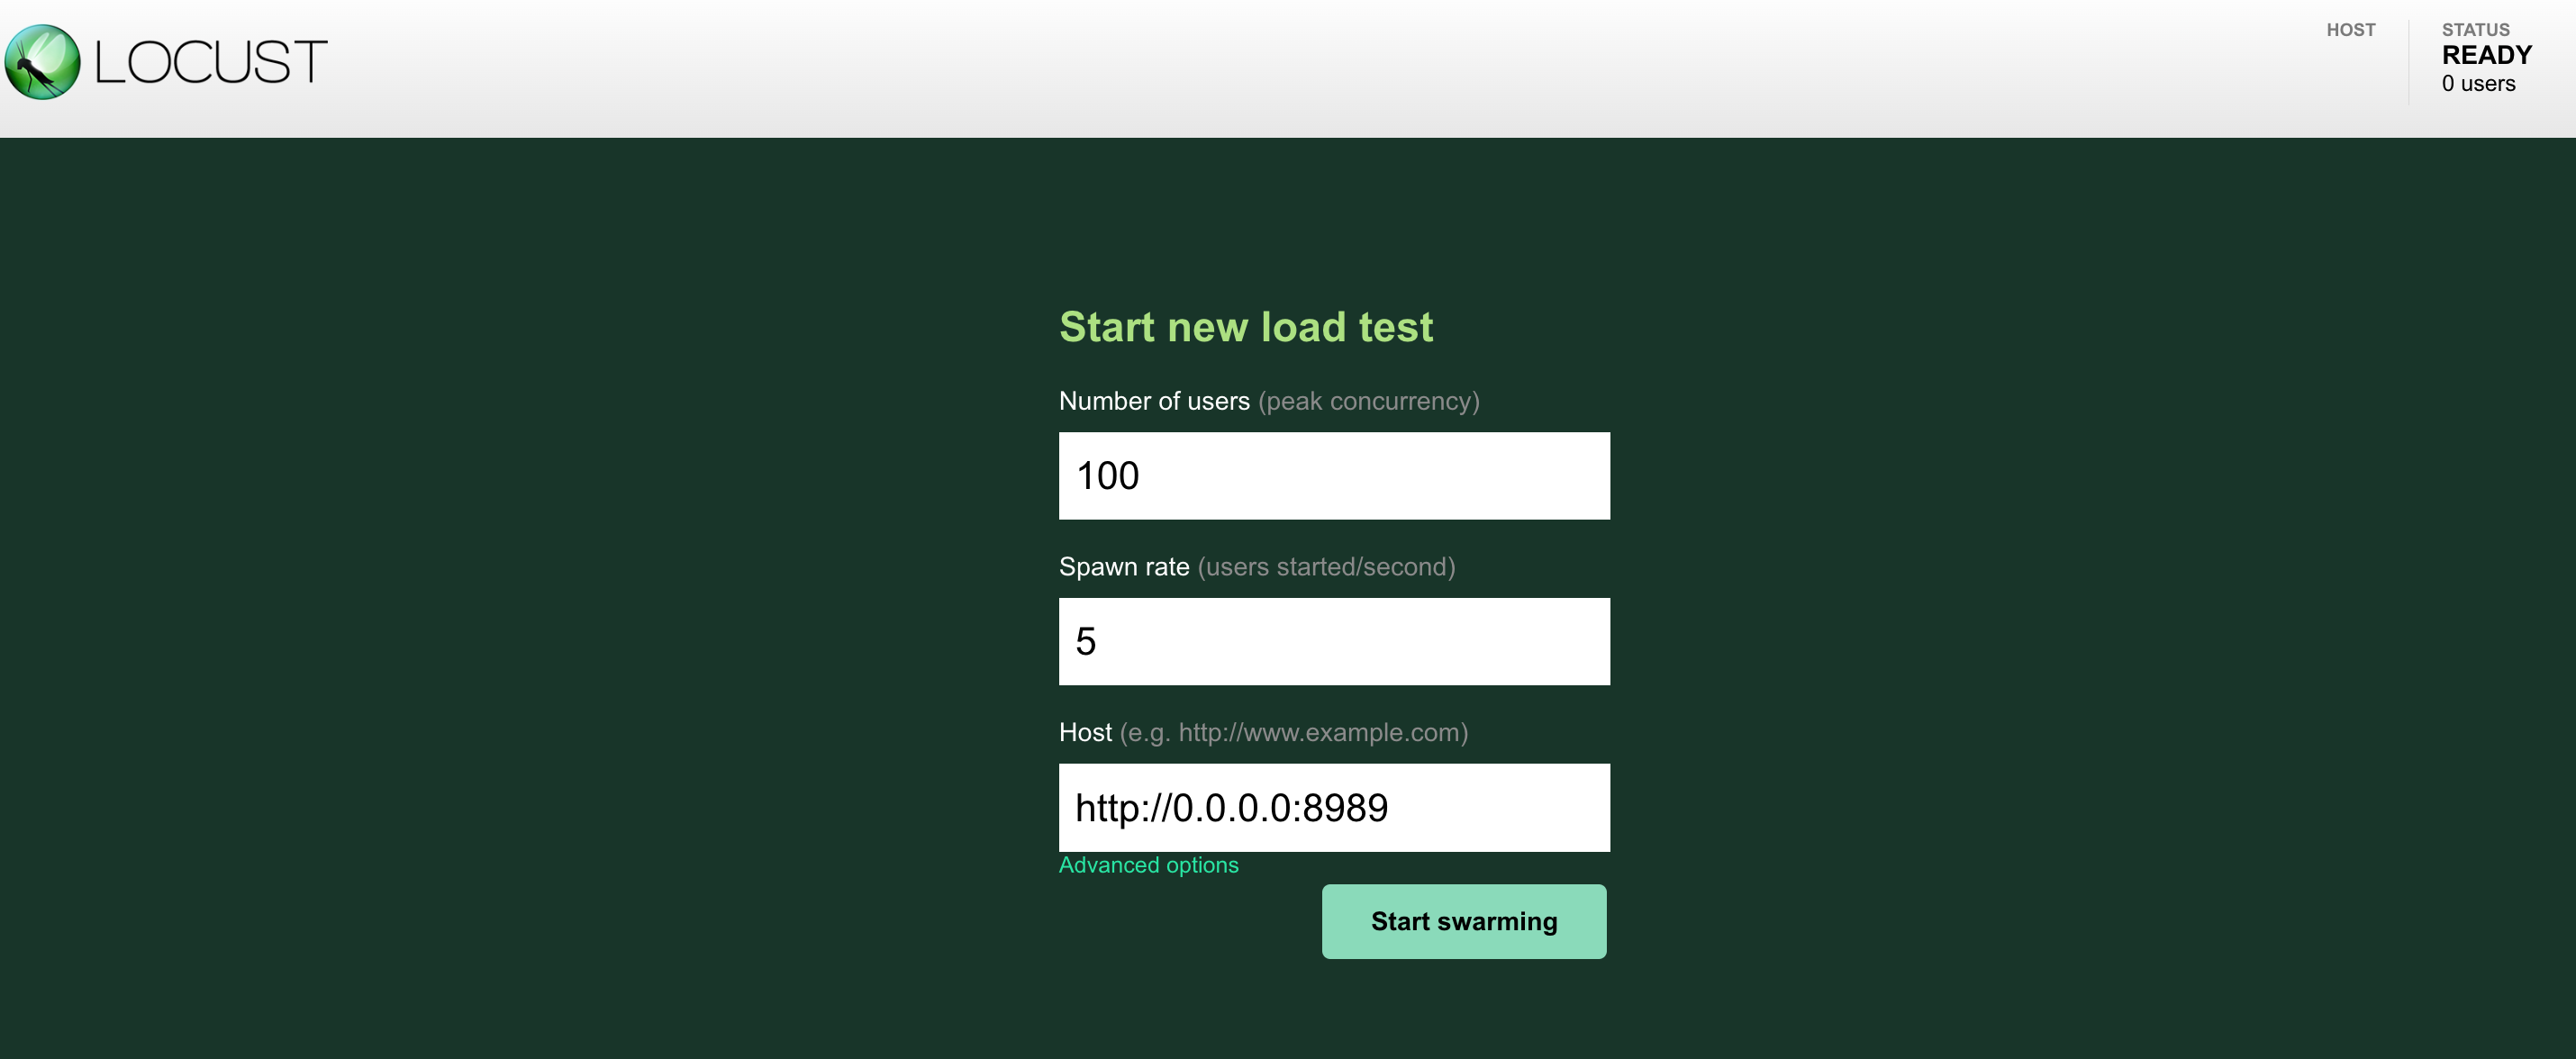
Task: Click the 0 users count text
Action: pos(2478,84)
